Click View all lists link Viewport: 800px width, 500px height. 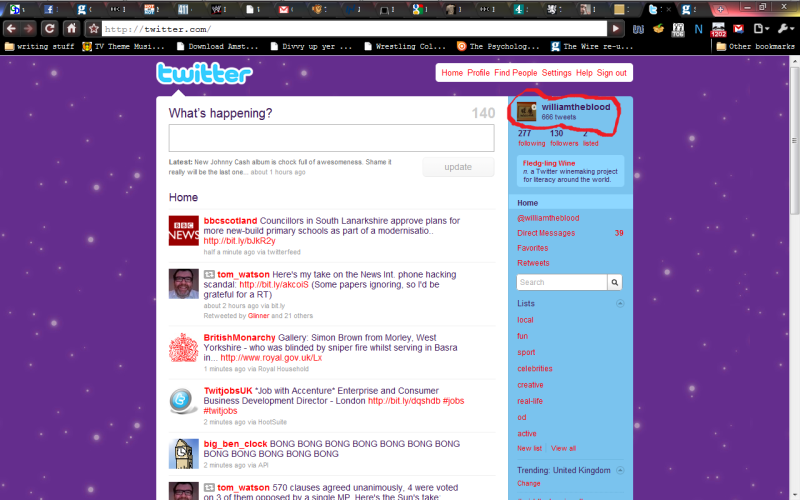(x=563, y=448)
